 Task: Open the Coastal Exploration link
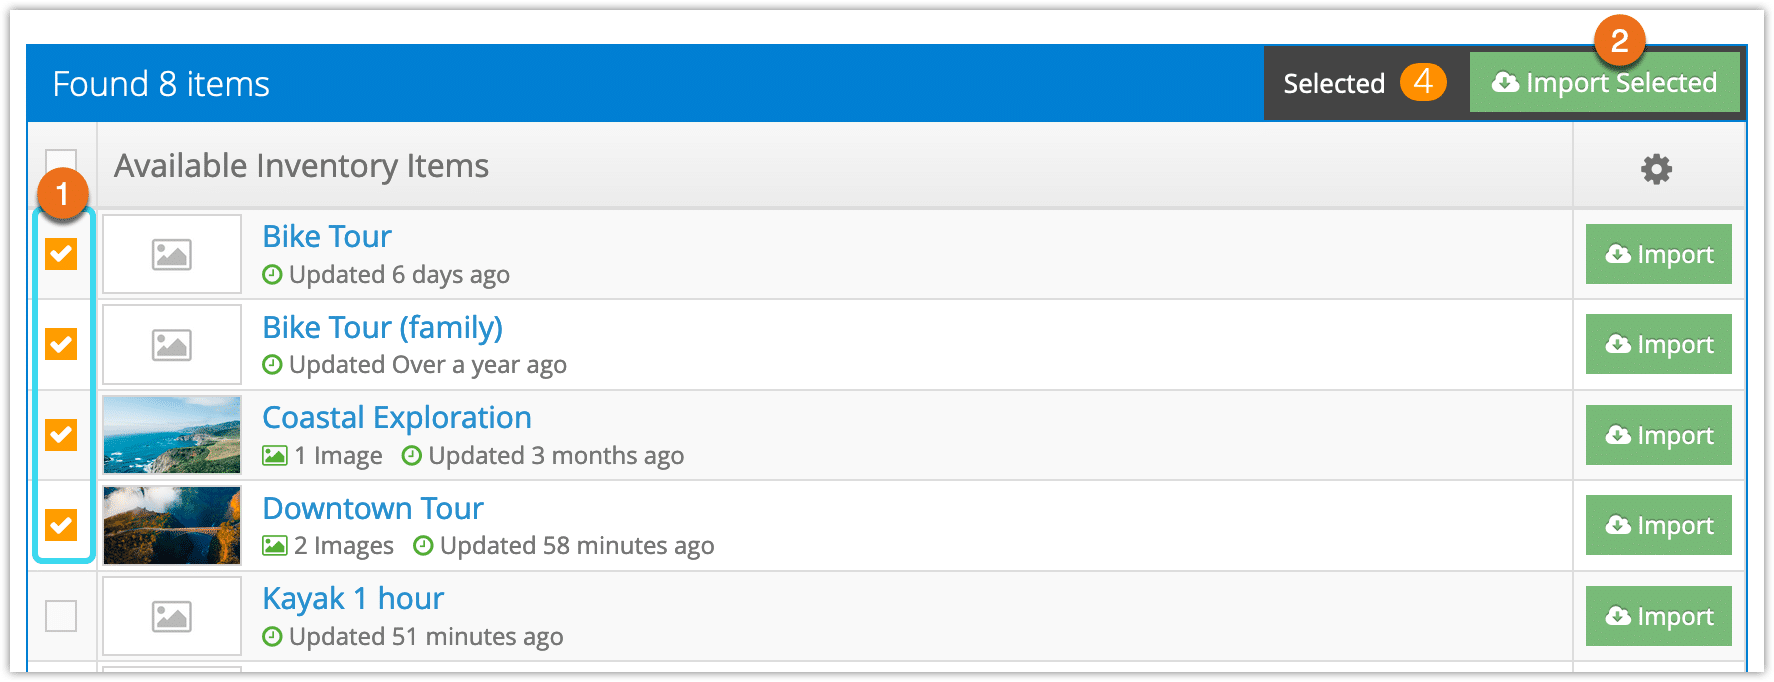(397, 417)
